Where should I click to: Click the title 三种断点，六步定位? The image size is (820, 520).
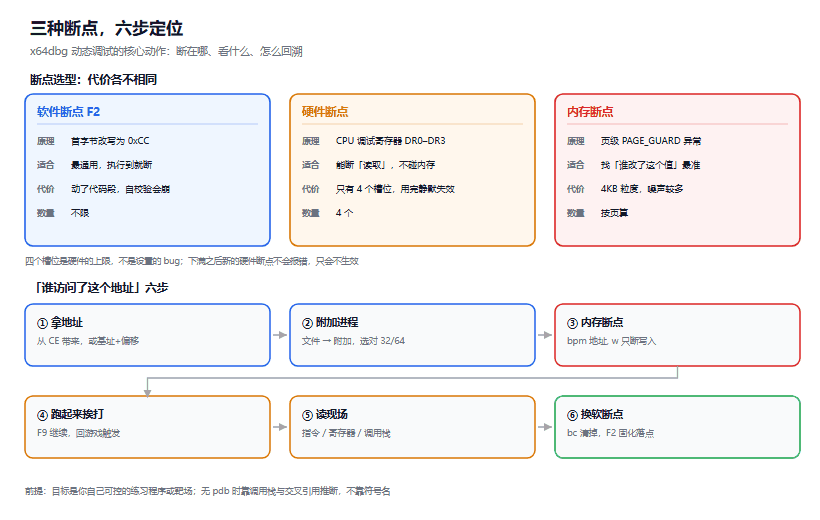(x=106, y=28)
